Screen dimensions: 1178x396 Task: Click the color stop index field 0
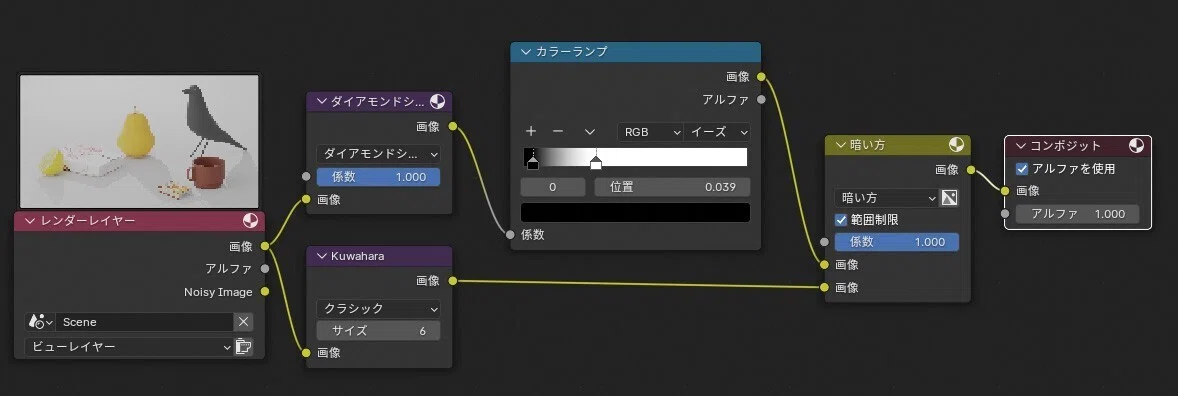(x=553, y=187)
